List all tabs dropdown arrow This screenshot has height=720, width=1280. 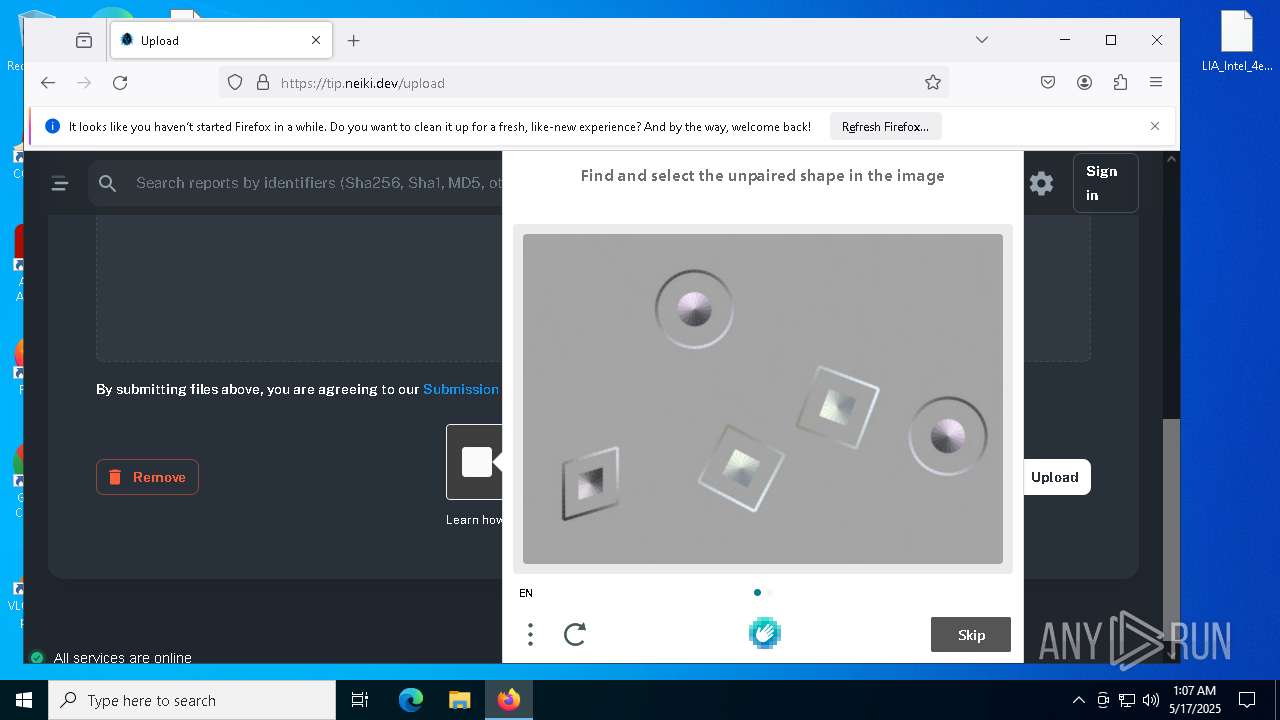(982, 40)
